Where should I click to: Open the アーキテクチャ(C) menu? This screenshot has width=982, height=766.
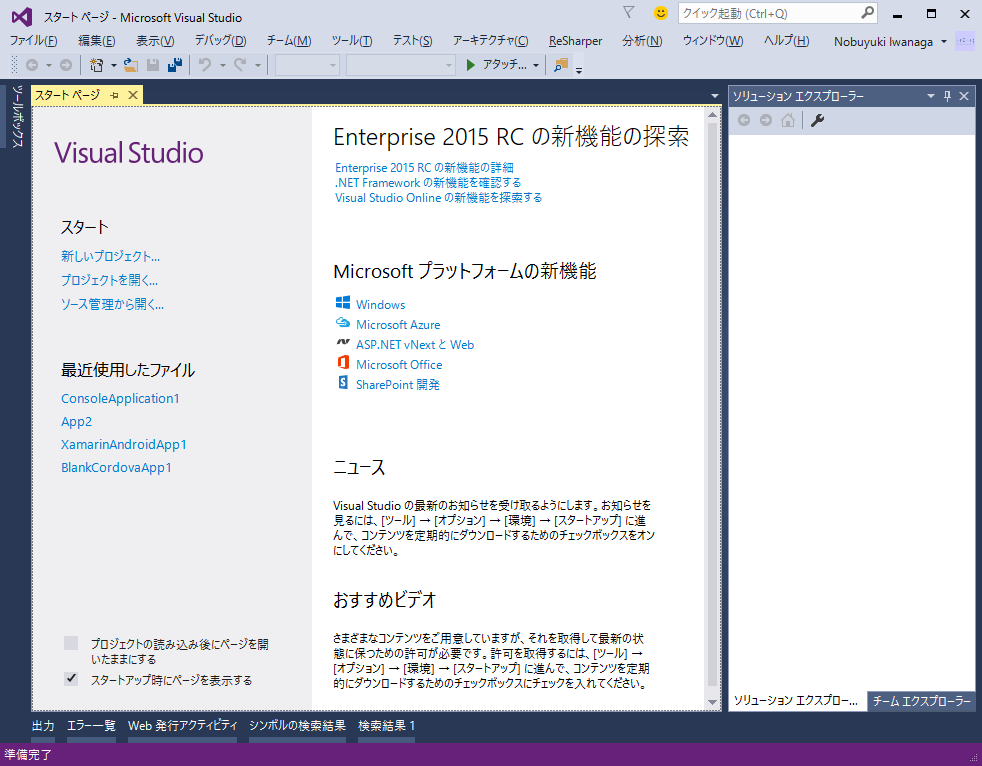490,41
